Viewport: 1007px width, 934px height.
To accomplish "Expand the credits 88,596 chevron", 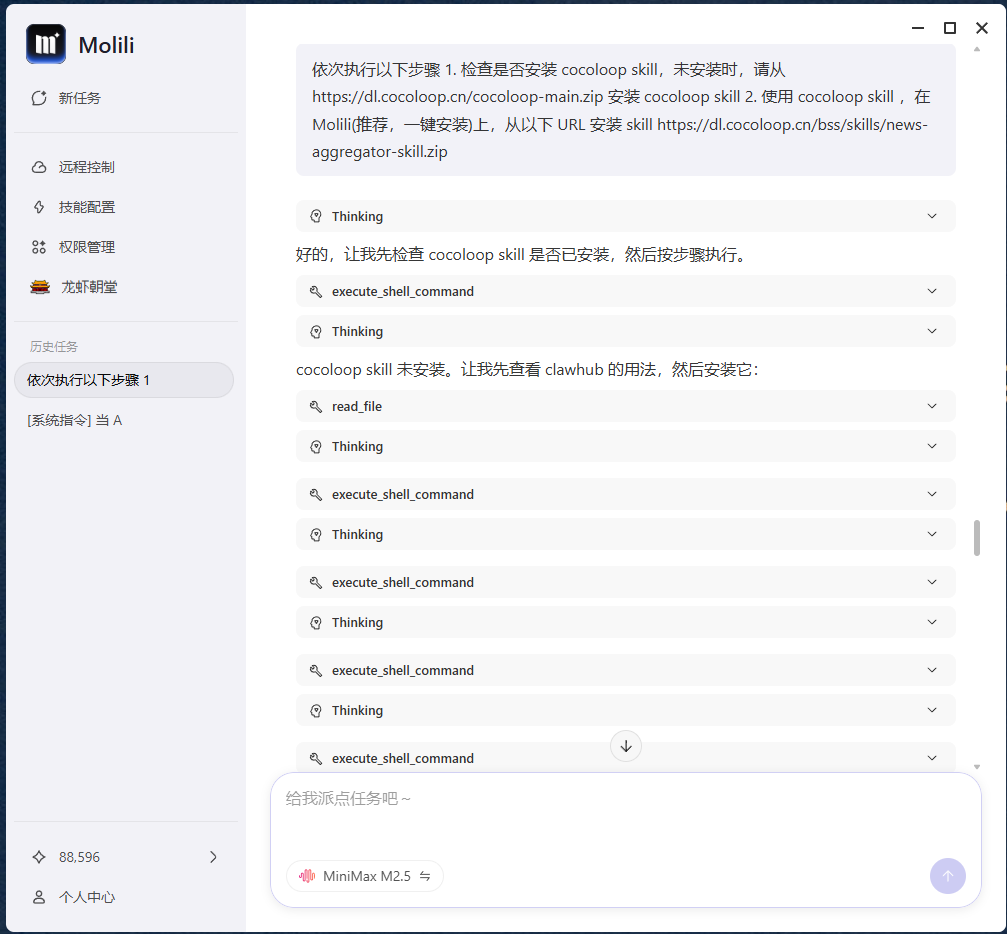I will (x=213, y=857).
